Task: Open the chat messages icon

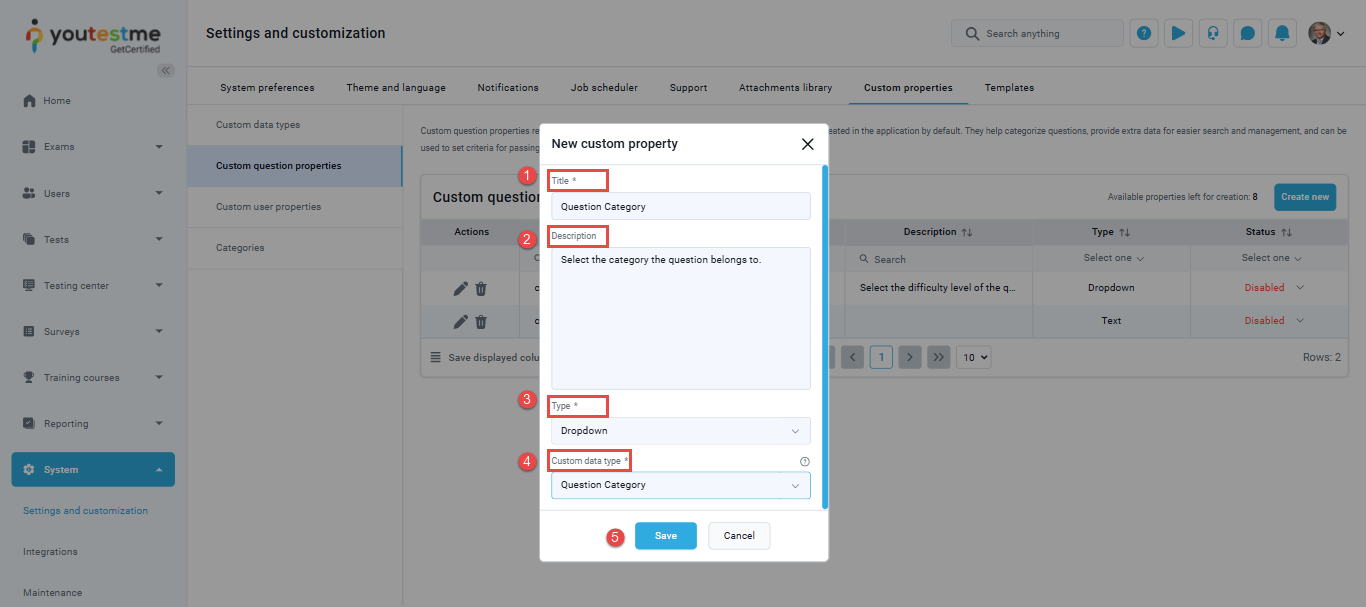Action: (x=1247, y=33)
